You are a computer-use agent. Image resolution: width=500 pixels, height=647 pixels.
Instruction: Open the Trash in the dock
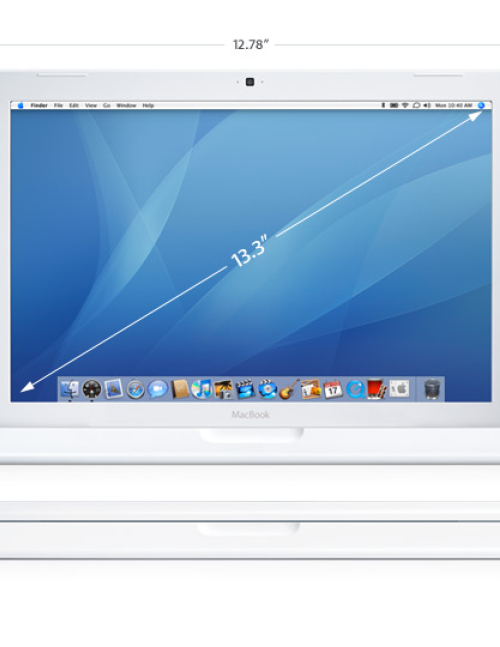tap(432, 389)
